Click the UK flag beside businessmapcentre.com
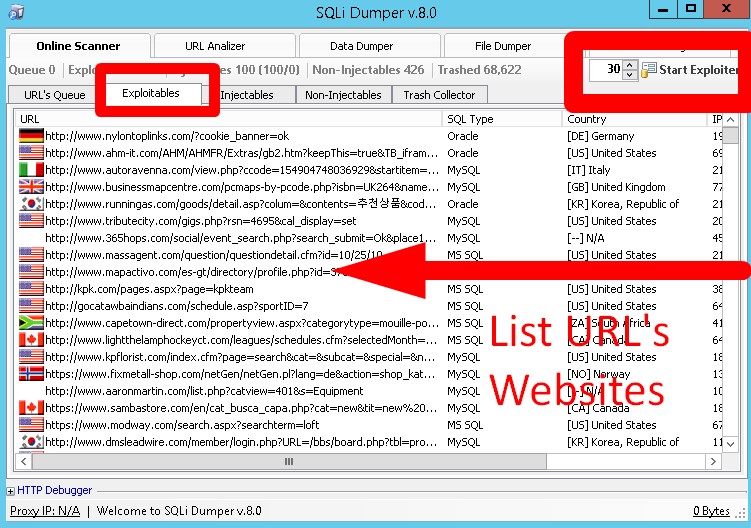Viewport: 751px width, 528px height. pyautogui.click(x=31, y=187)
